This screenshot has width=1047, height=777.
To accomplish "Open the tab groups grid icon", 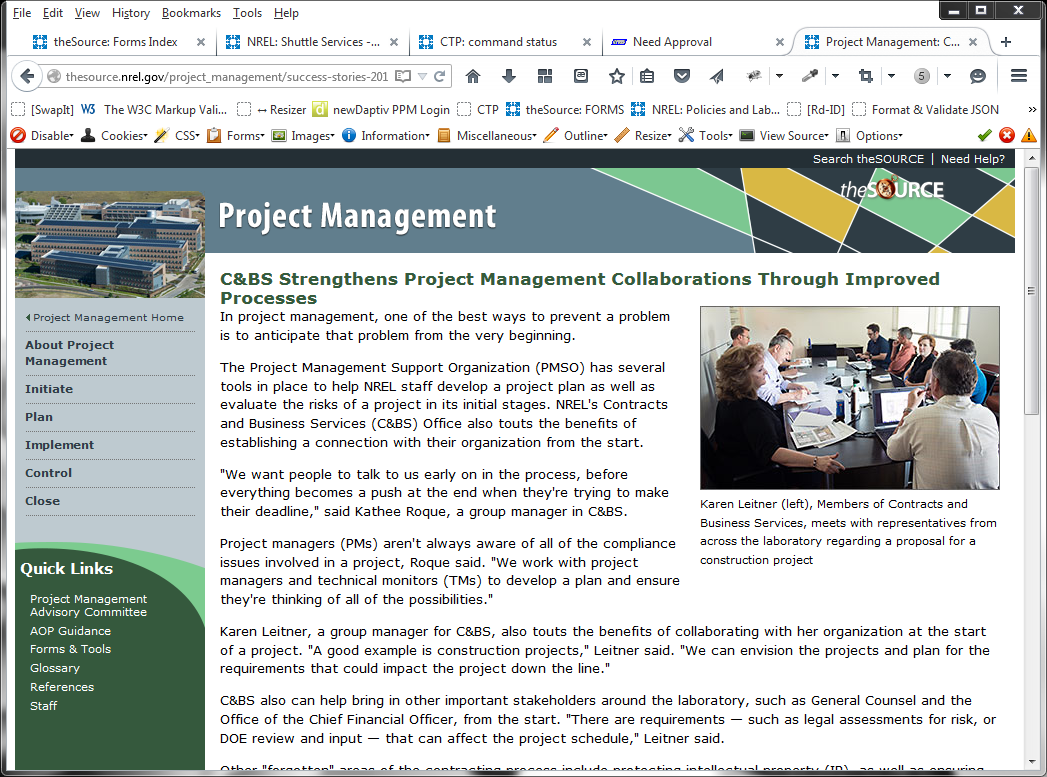I will 545,76.
